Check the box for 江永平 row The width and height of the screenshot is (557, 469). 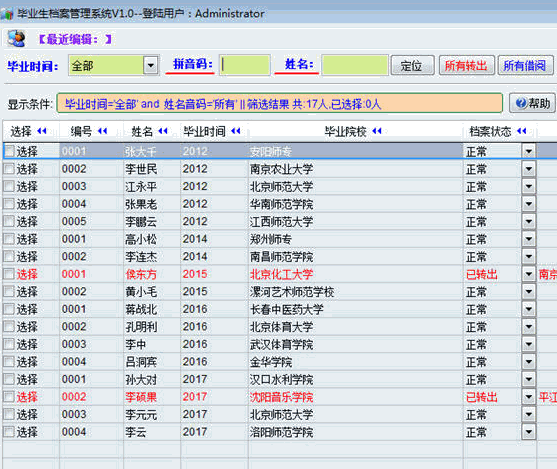coord(9,186)
